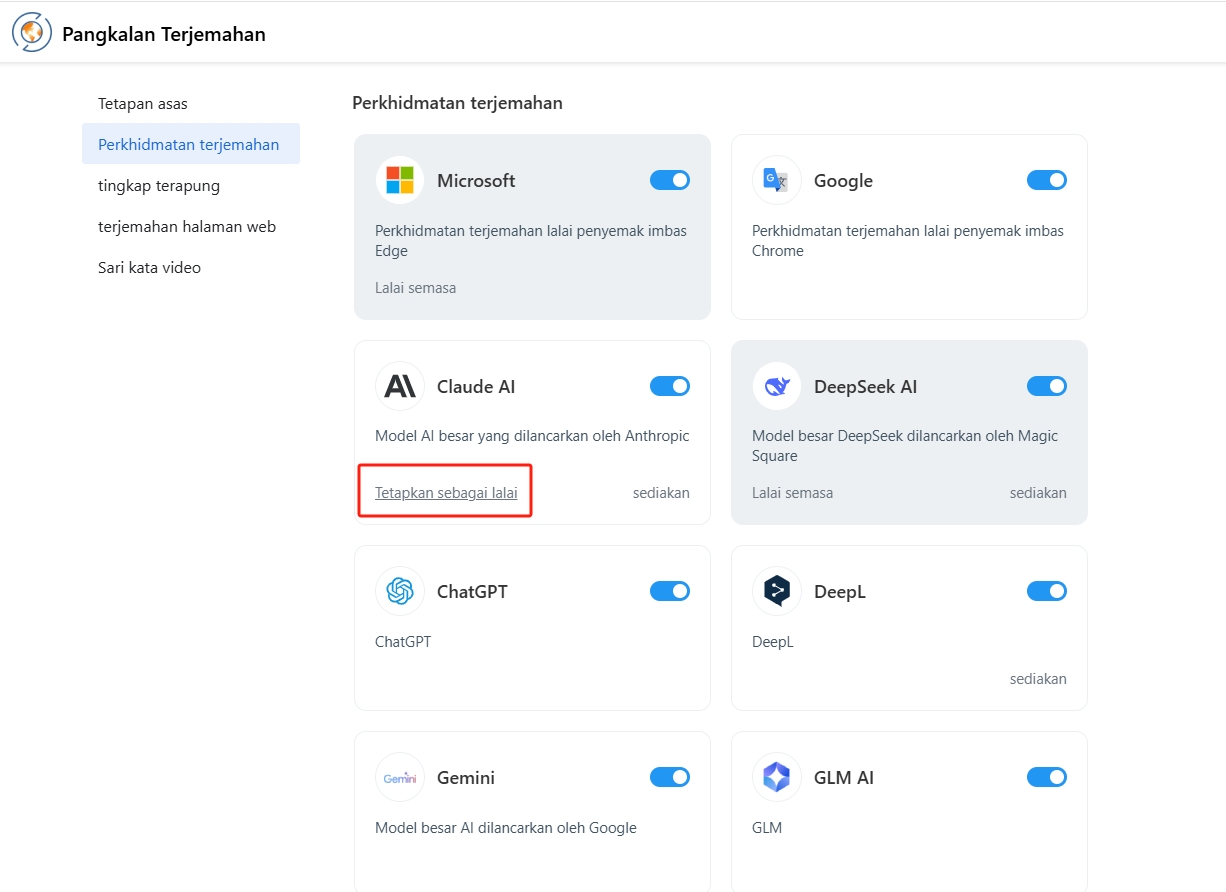This screenshot has width=1226, height=892.
Task: Click the Magic Square description text
Action: point(905,446)
